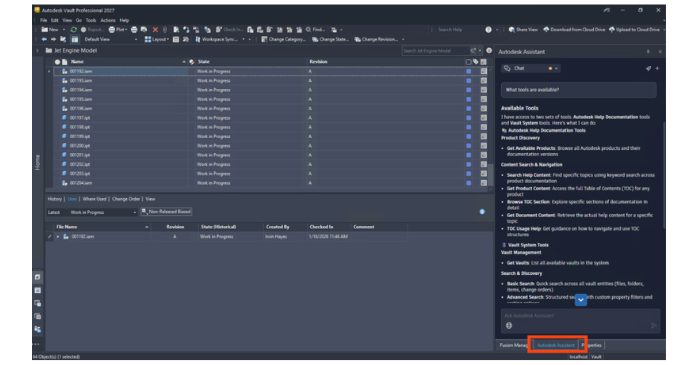
Task: Click the Home vertical sidebar label
Action: tap(37, 162)
